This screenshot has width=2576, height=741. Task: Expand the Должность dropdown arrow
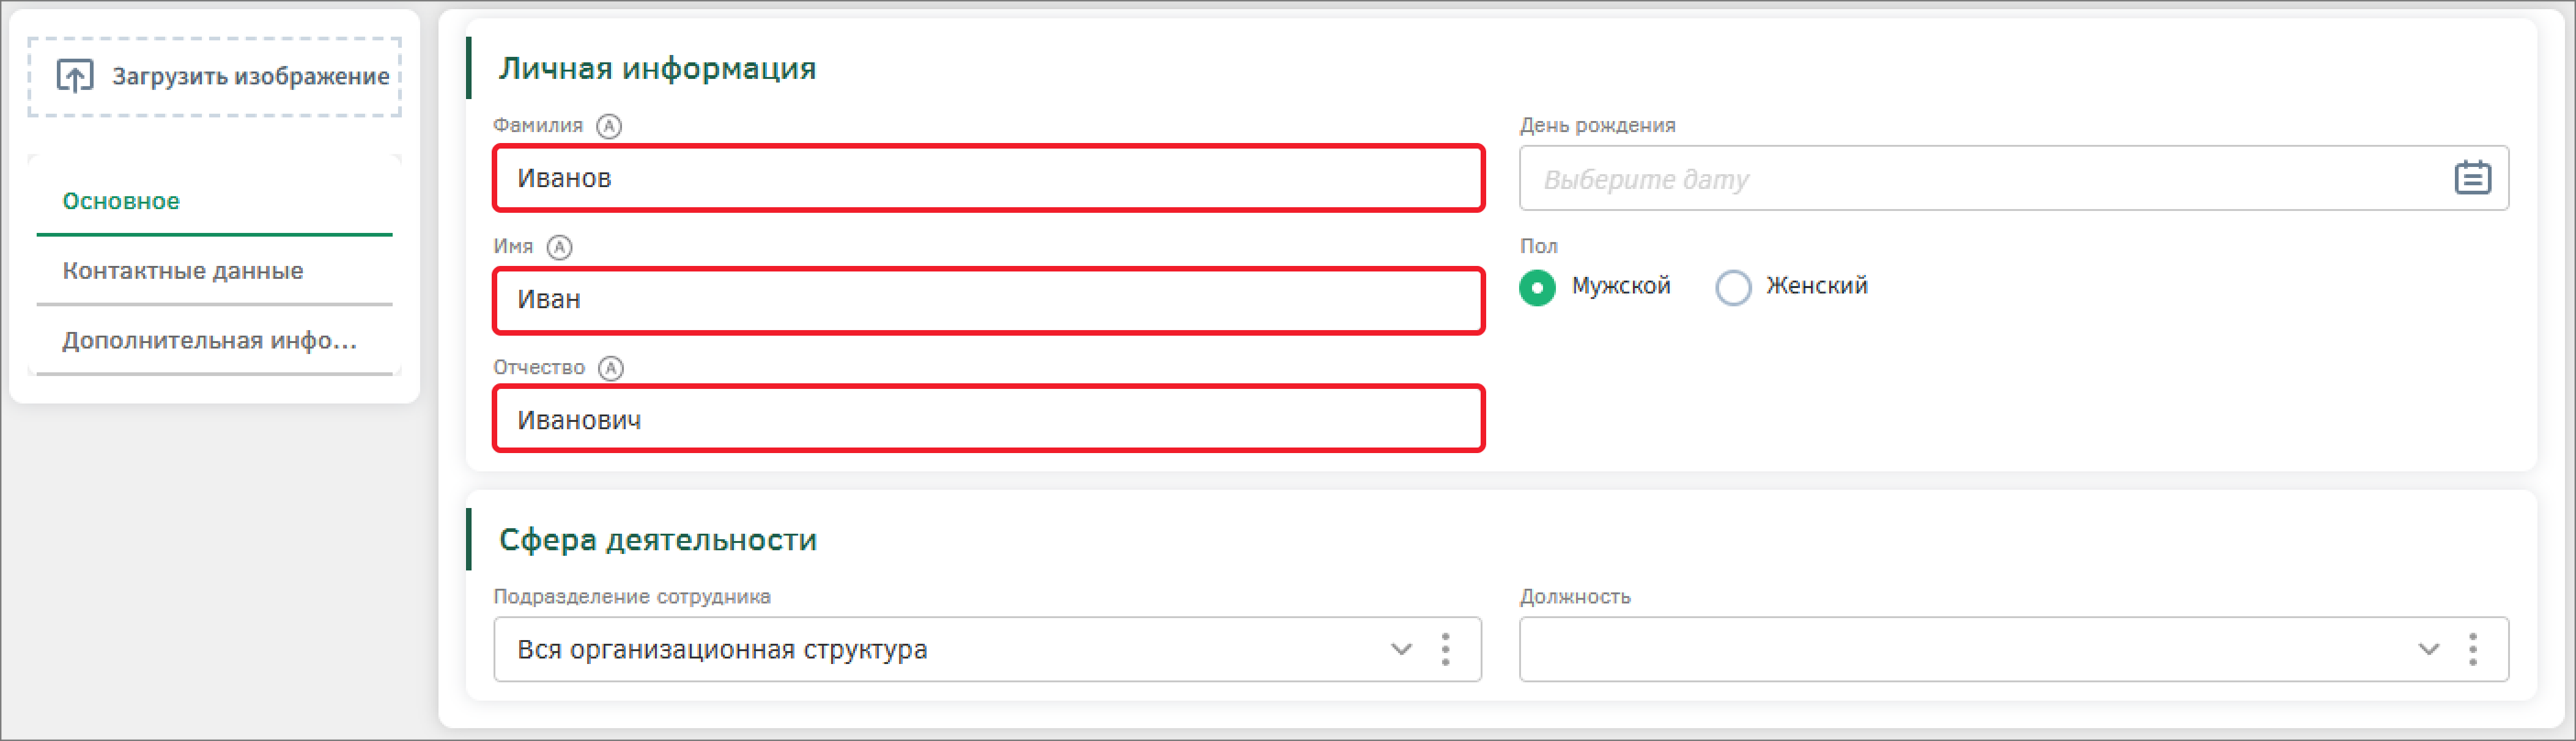[x=2428, y=649]
